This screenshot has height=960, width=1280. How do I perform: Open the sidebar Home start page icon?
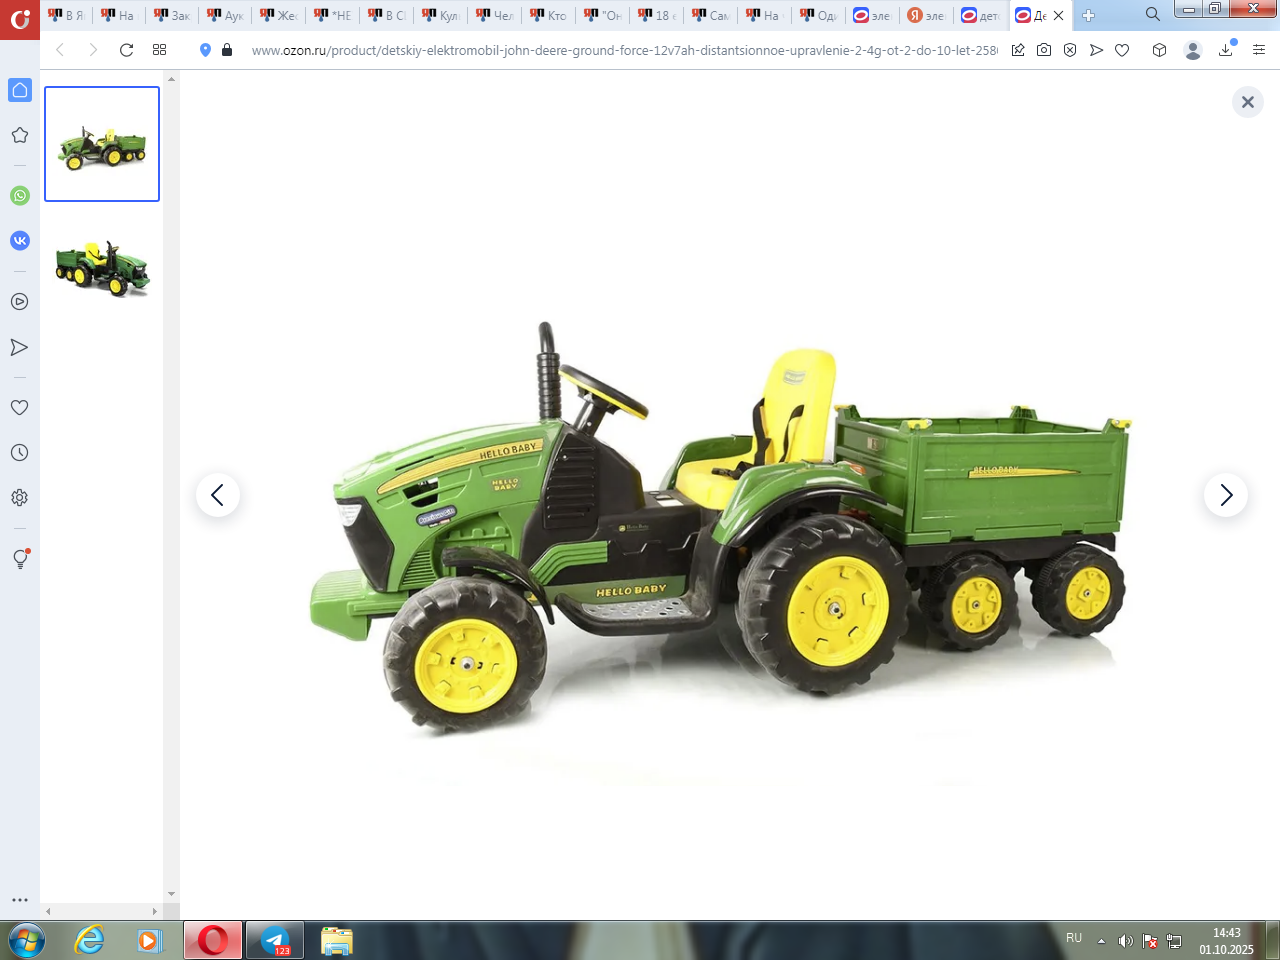tap(20, 90)
